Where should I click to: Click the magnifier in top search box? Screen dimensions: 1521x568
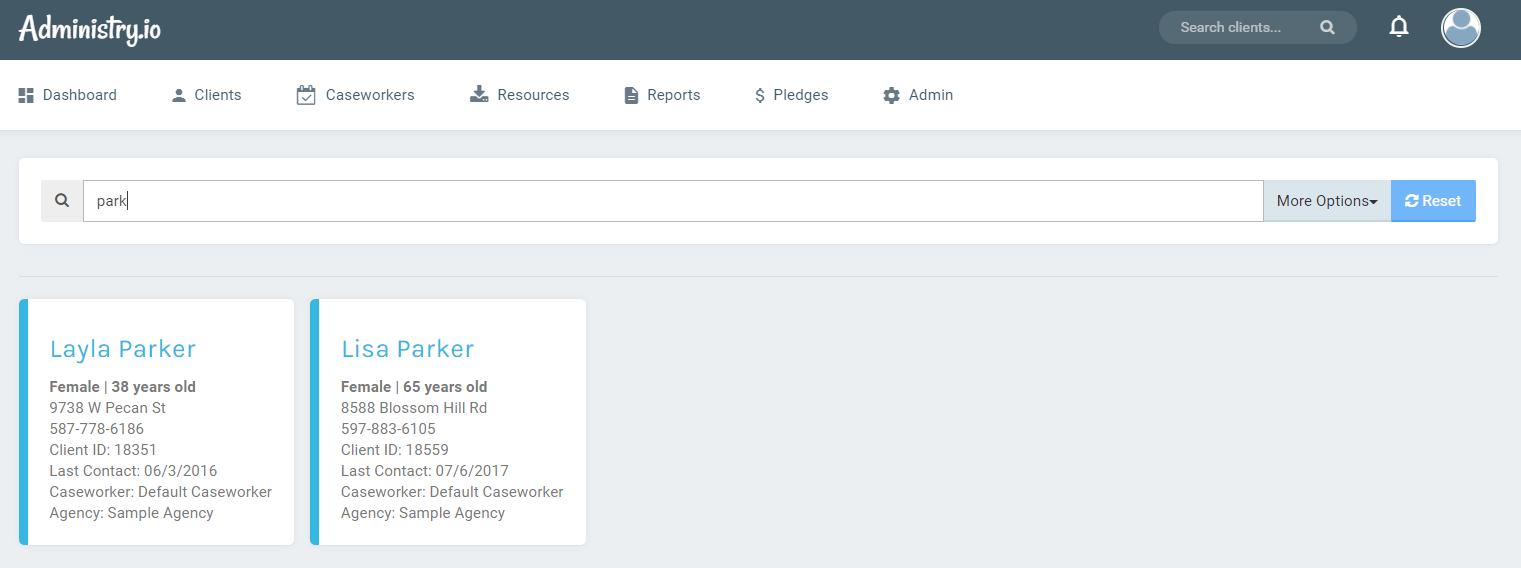point(1327,28)
